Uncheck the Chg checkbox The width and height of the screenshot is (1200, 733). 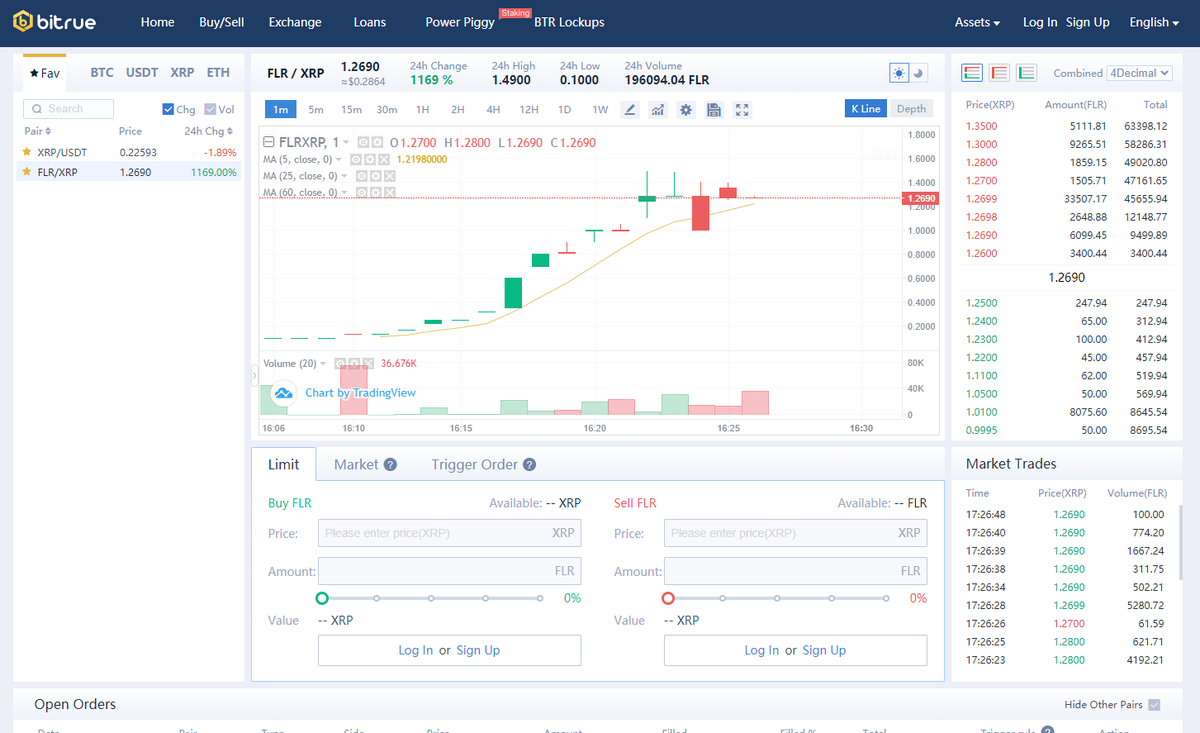click(x=168, y=109)
